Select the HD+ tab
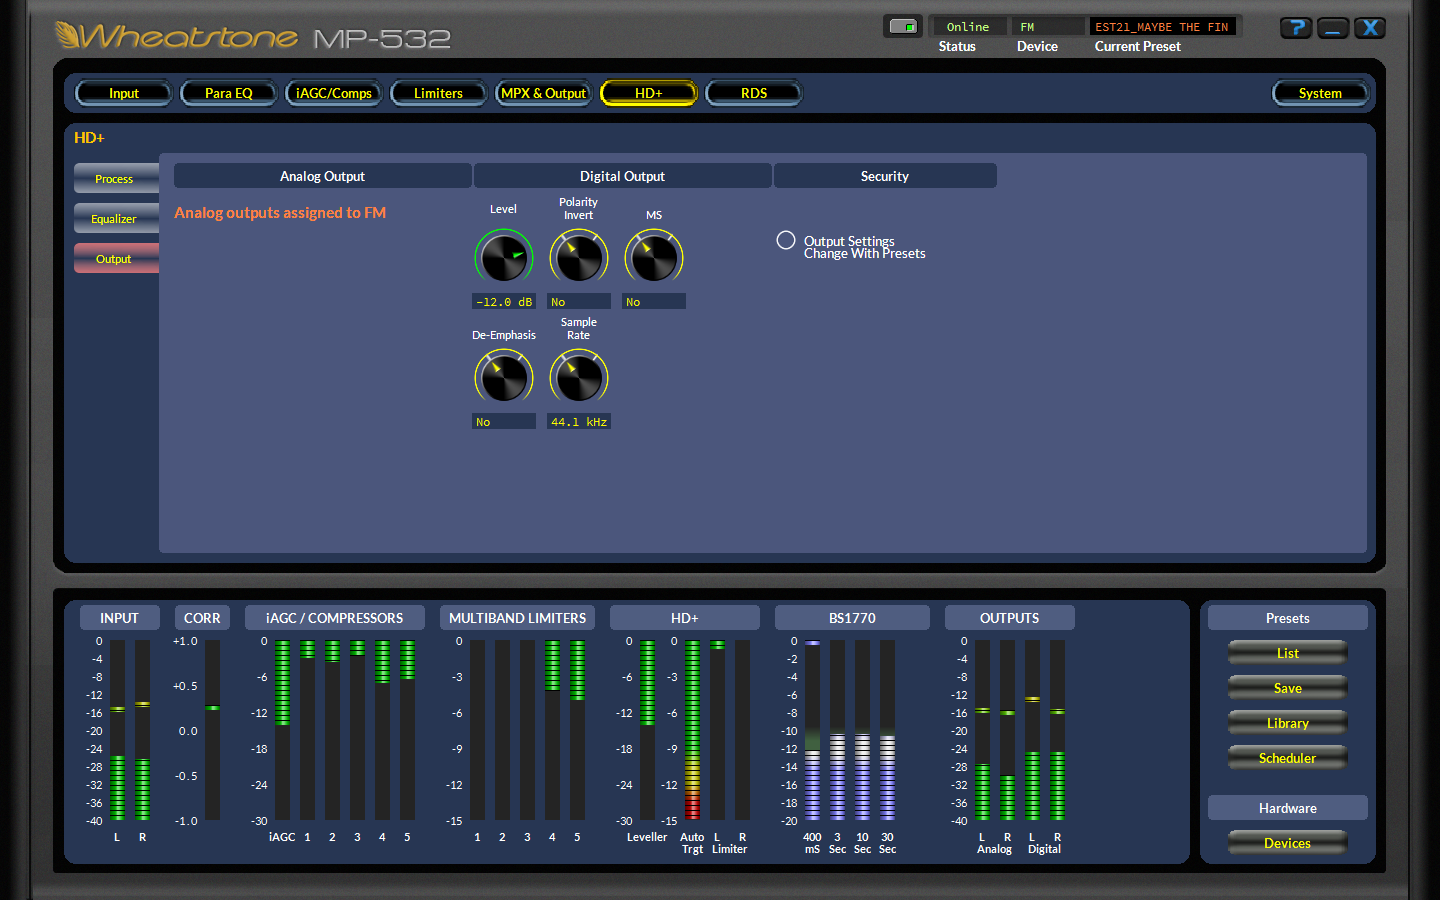Viewport: 1440px width, 900px height. tap(648, 93)
